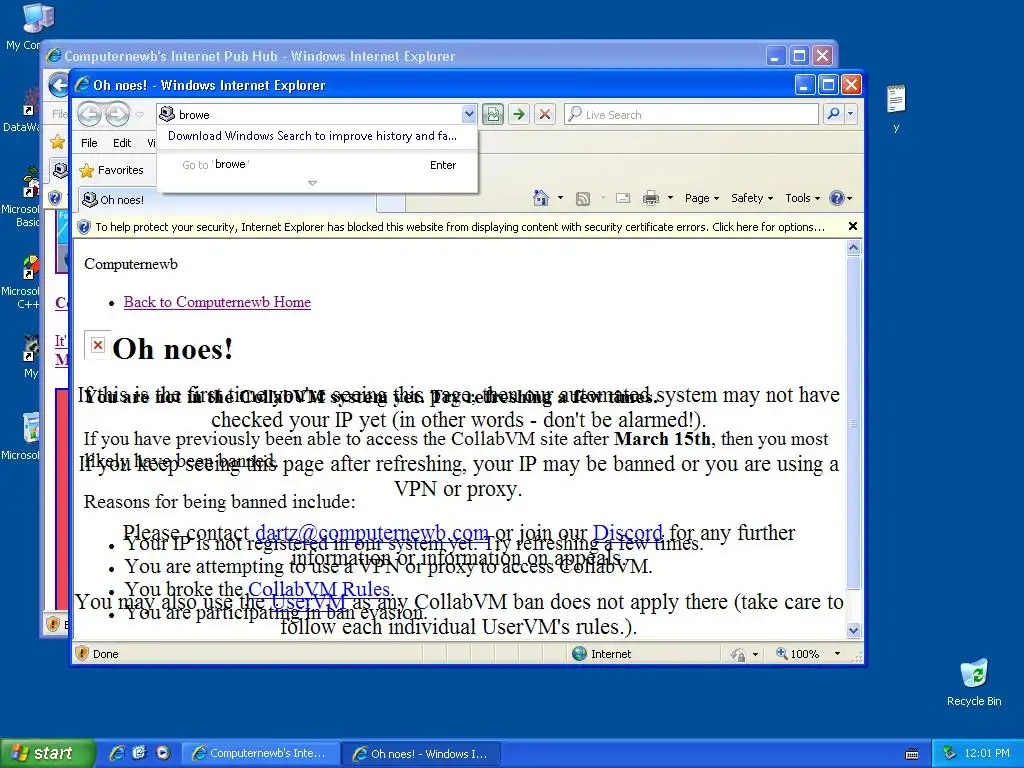Click the Print icon
This screenshot has width=1024, height=768.
tap(651, 198)
